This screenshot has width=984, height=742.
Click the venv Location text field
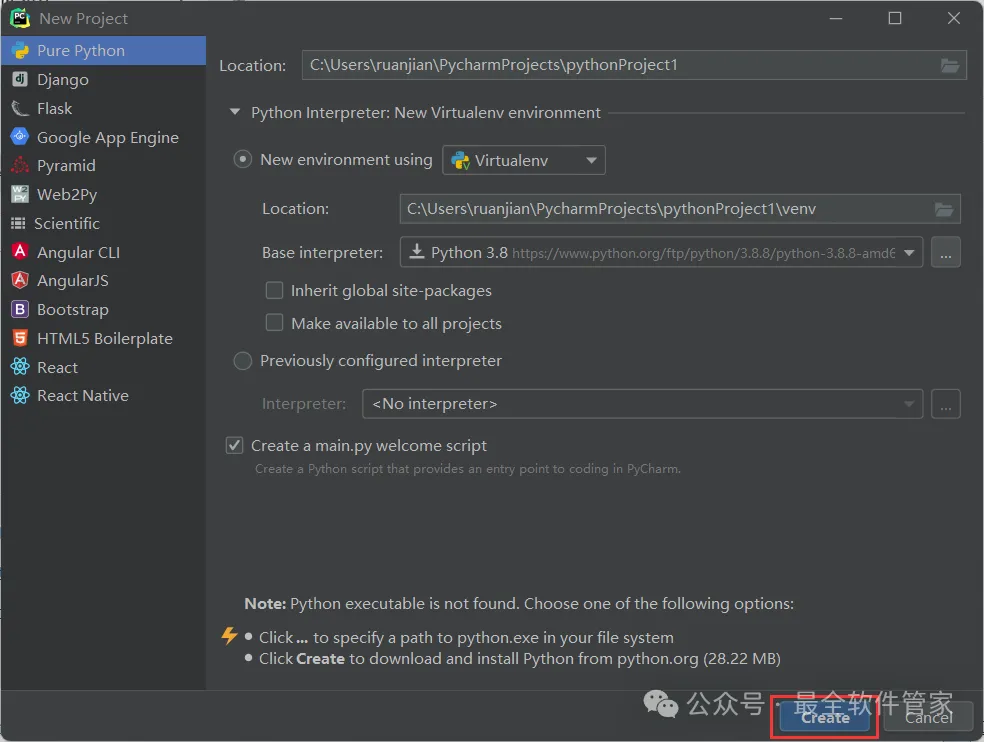coord(680,209)
